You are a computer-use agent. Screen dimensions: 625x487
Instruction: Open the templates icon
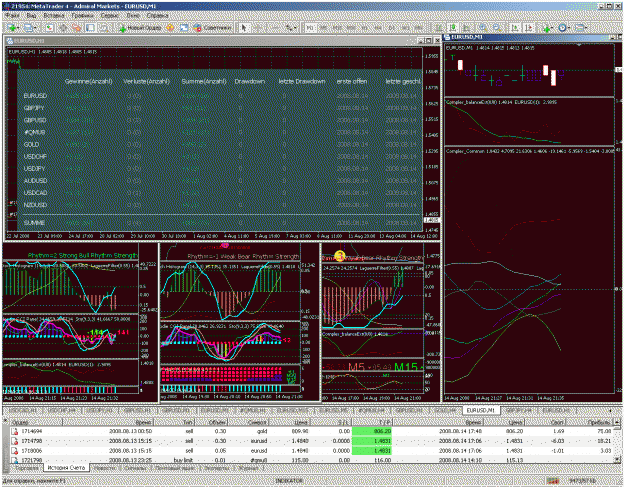pyautogui.click(x=579, y=28)
